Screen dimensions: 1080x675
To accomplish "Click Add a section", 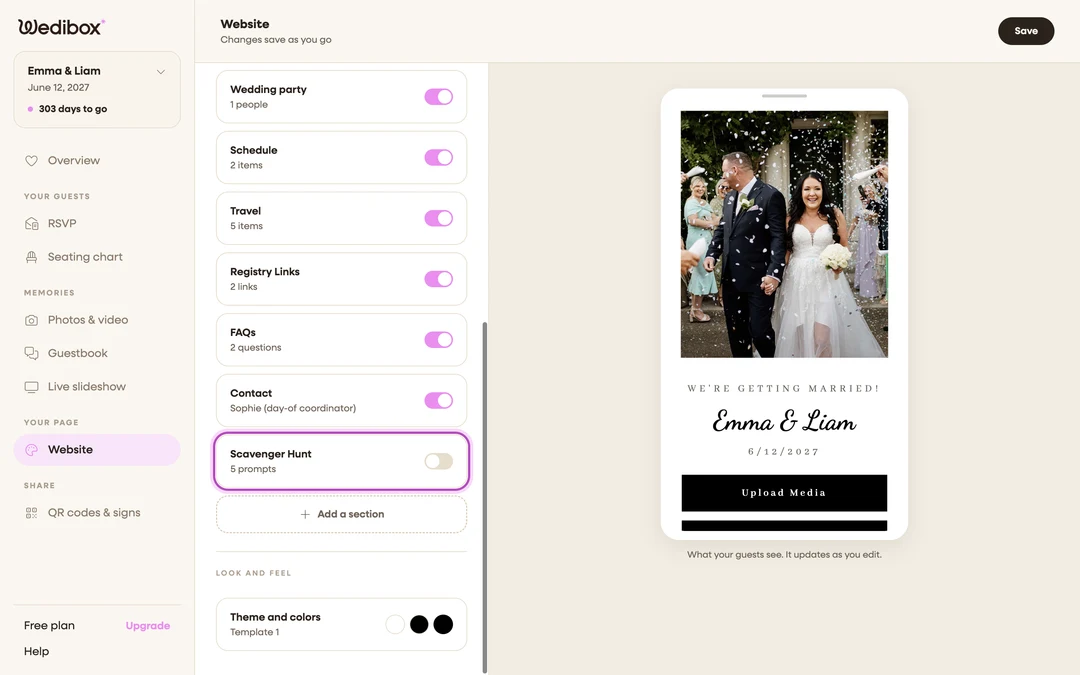I will [342, 515].
